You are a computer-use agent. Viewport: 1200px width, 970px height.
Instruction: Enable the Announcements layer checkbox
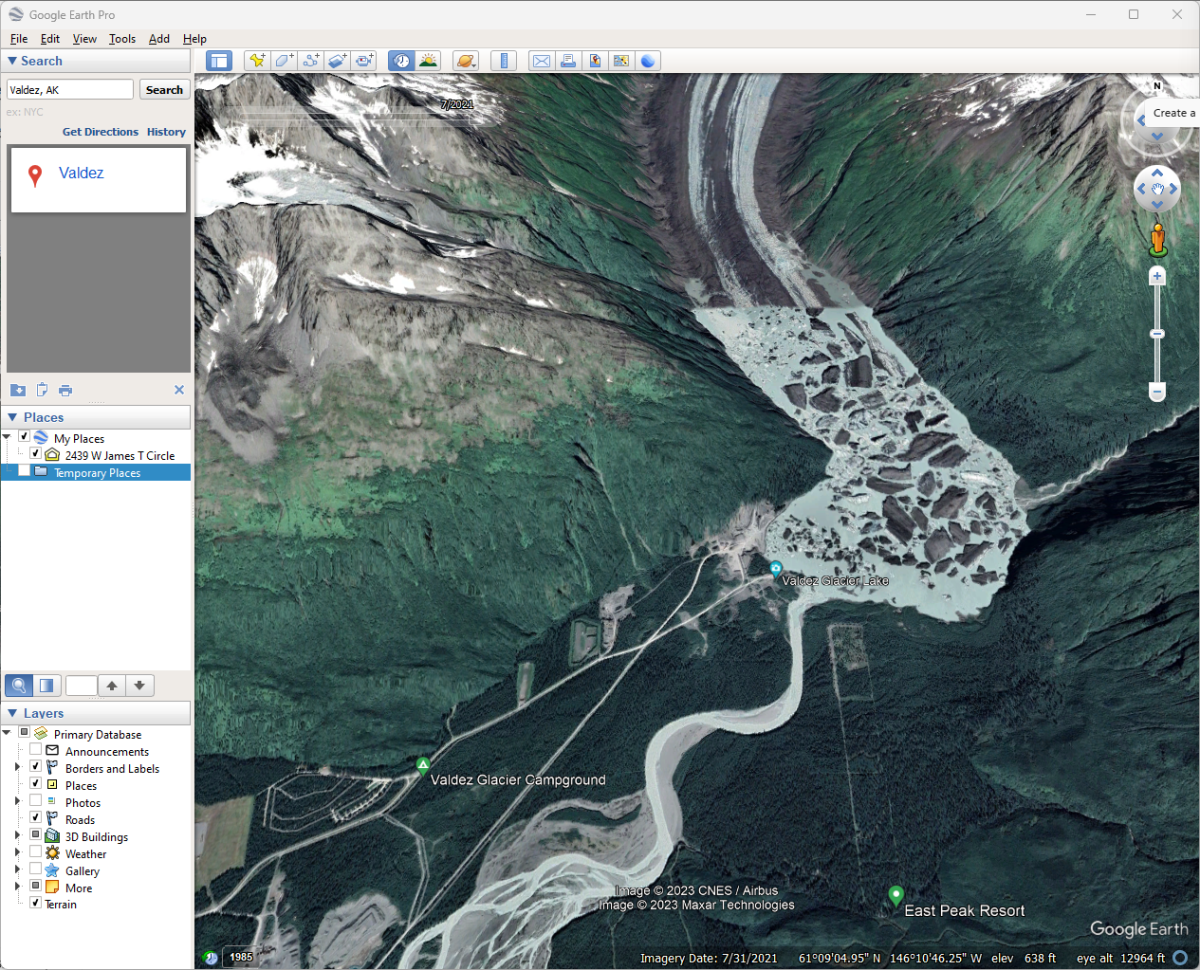(x=36, y=751)
